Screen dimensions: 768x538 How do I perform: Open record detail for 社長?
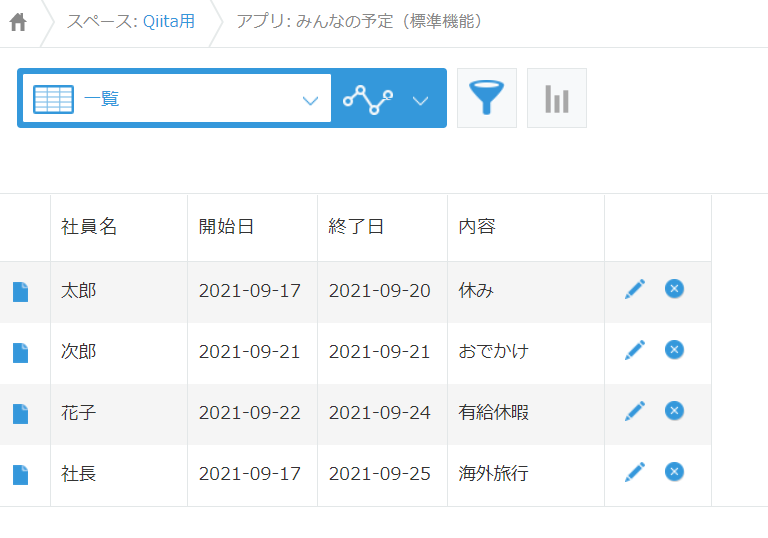click(21, 475)
